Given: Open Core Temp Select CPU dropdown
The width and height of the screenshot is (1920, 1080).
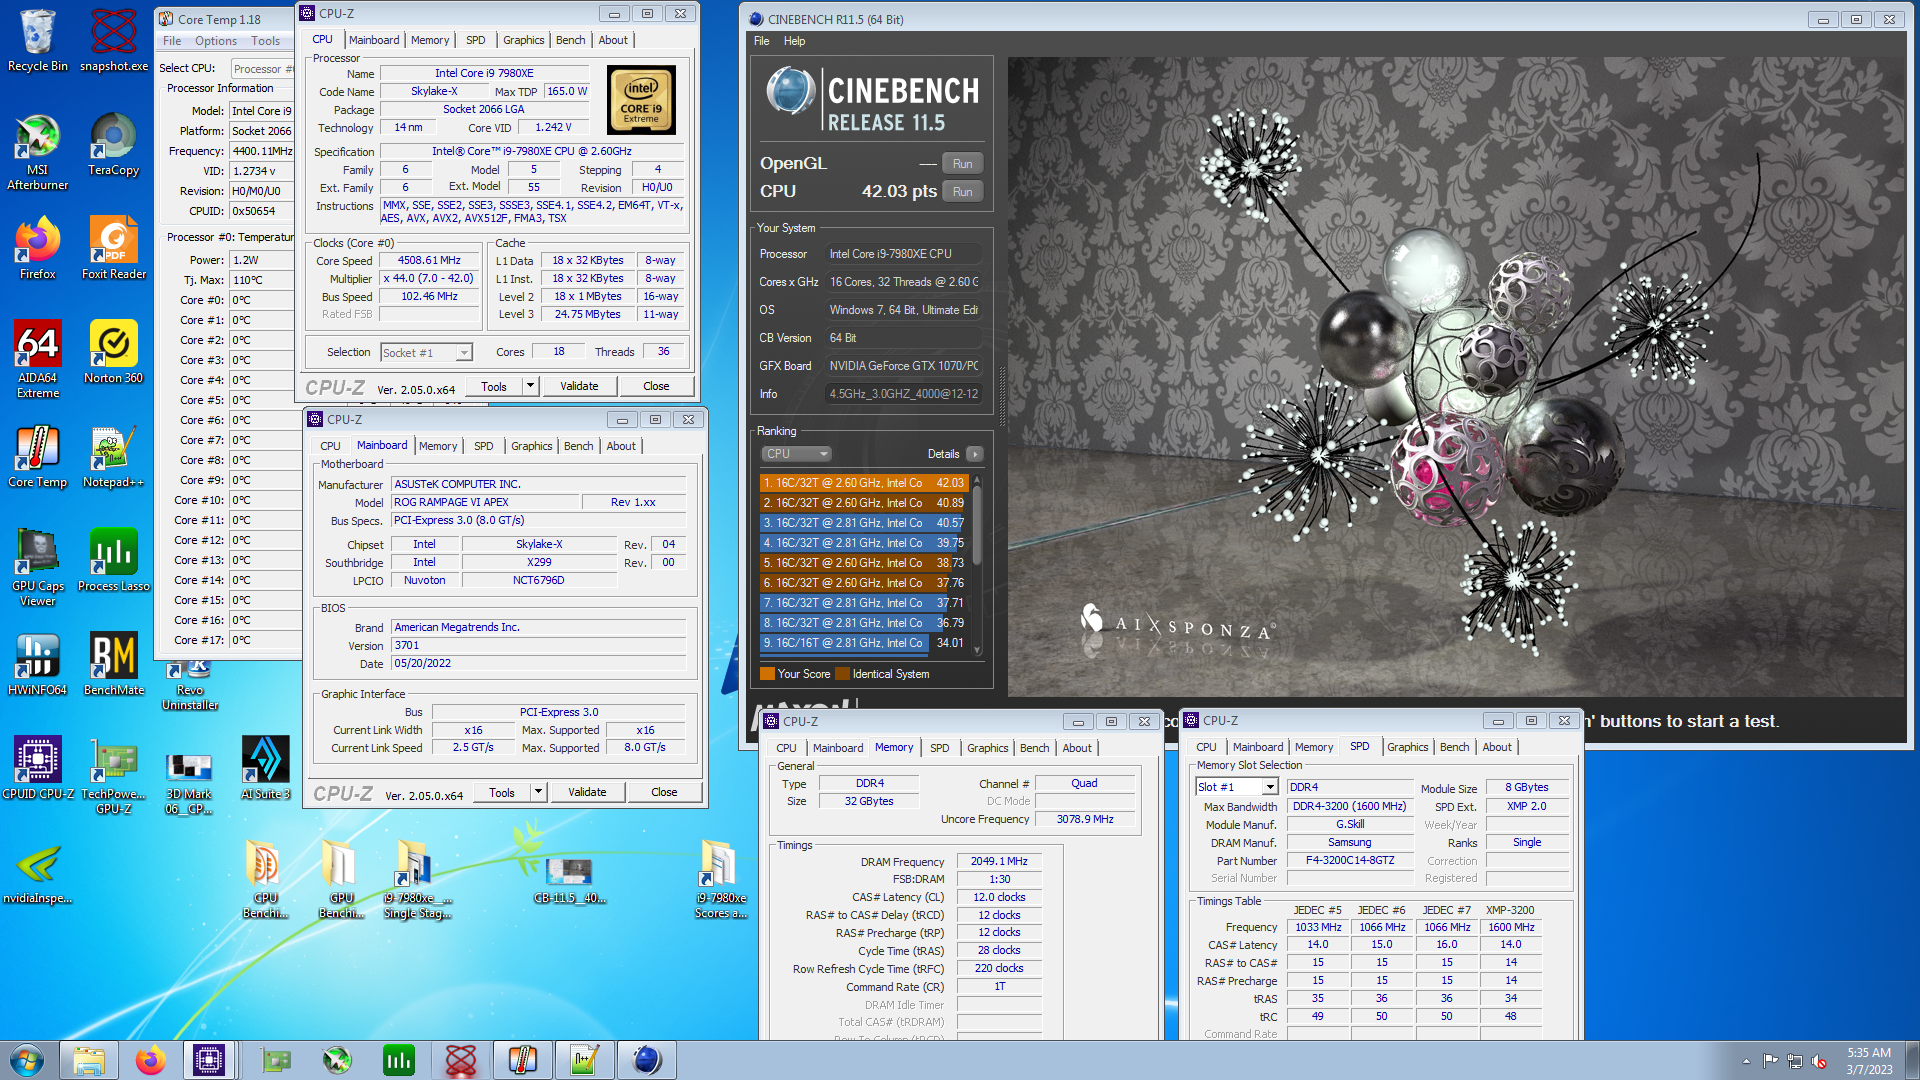Looking at the screenshot, I should coord(262,69).
